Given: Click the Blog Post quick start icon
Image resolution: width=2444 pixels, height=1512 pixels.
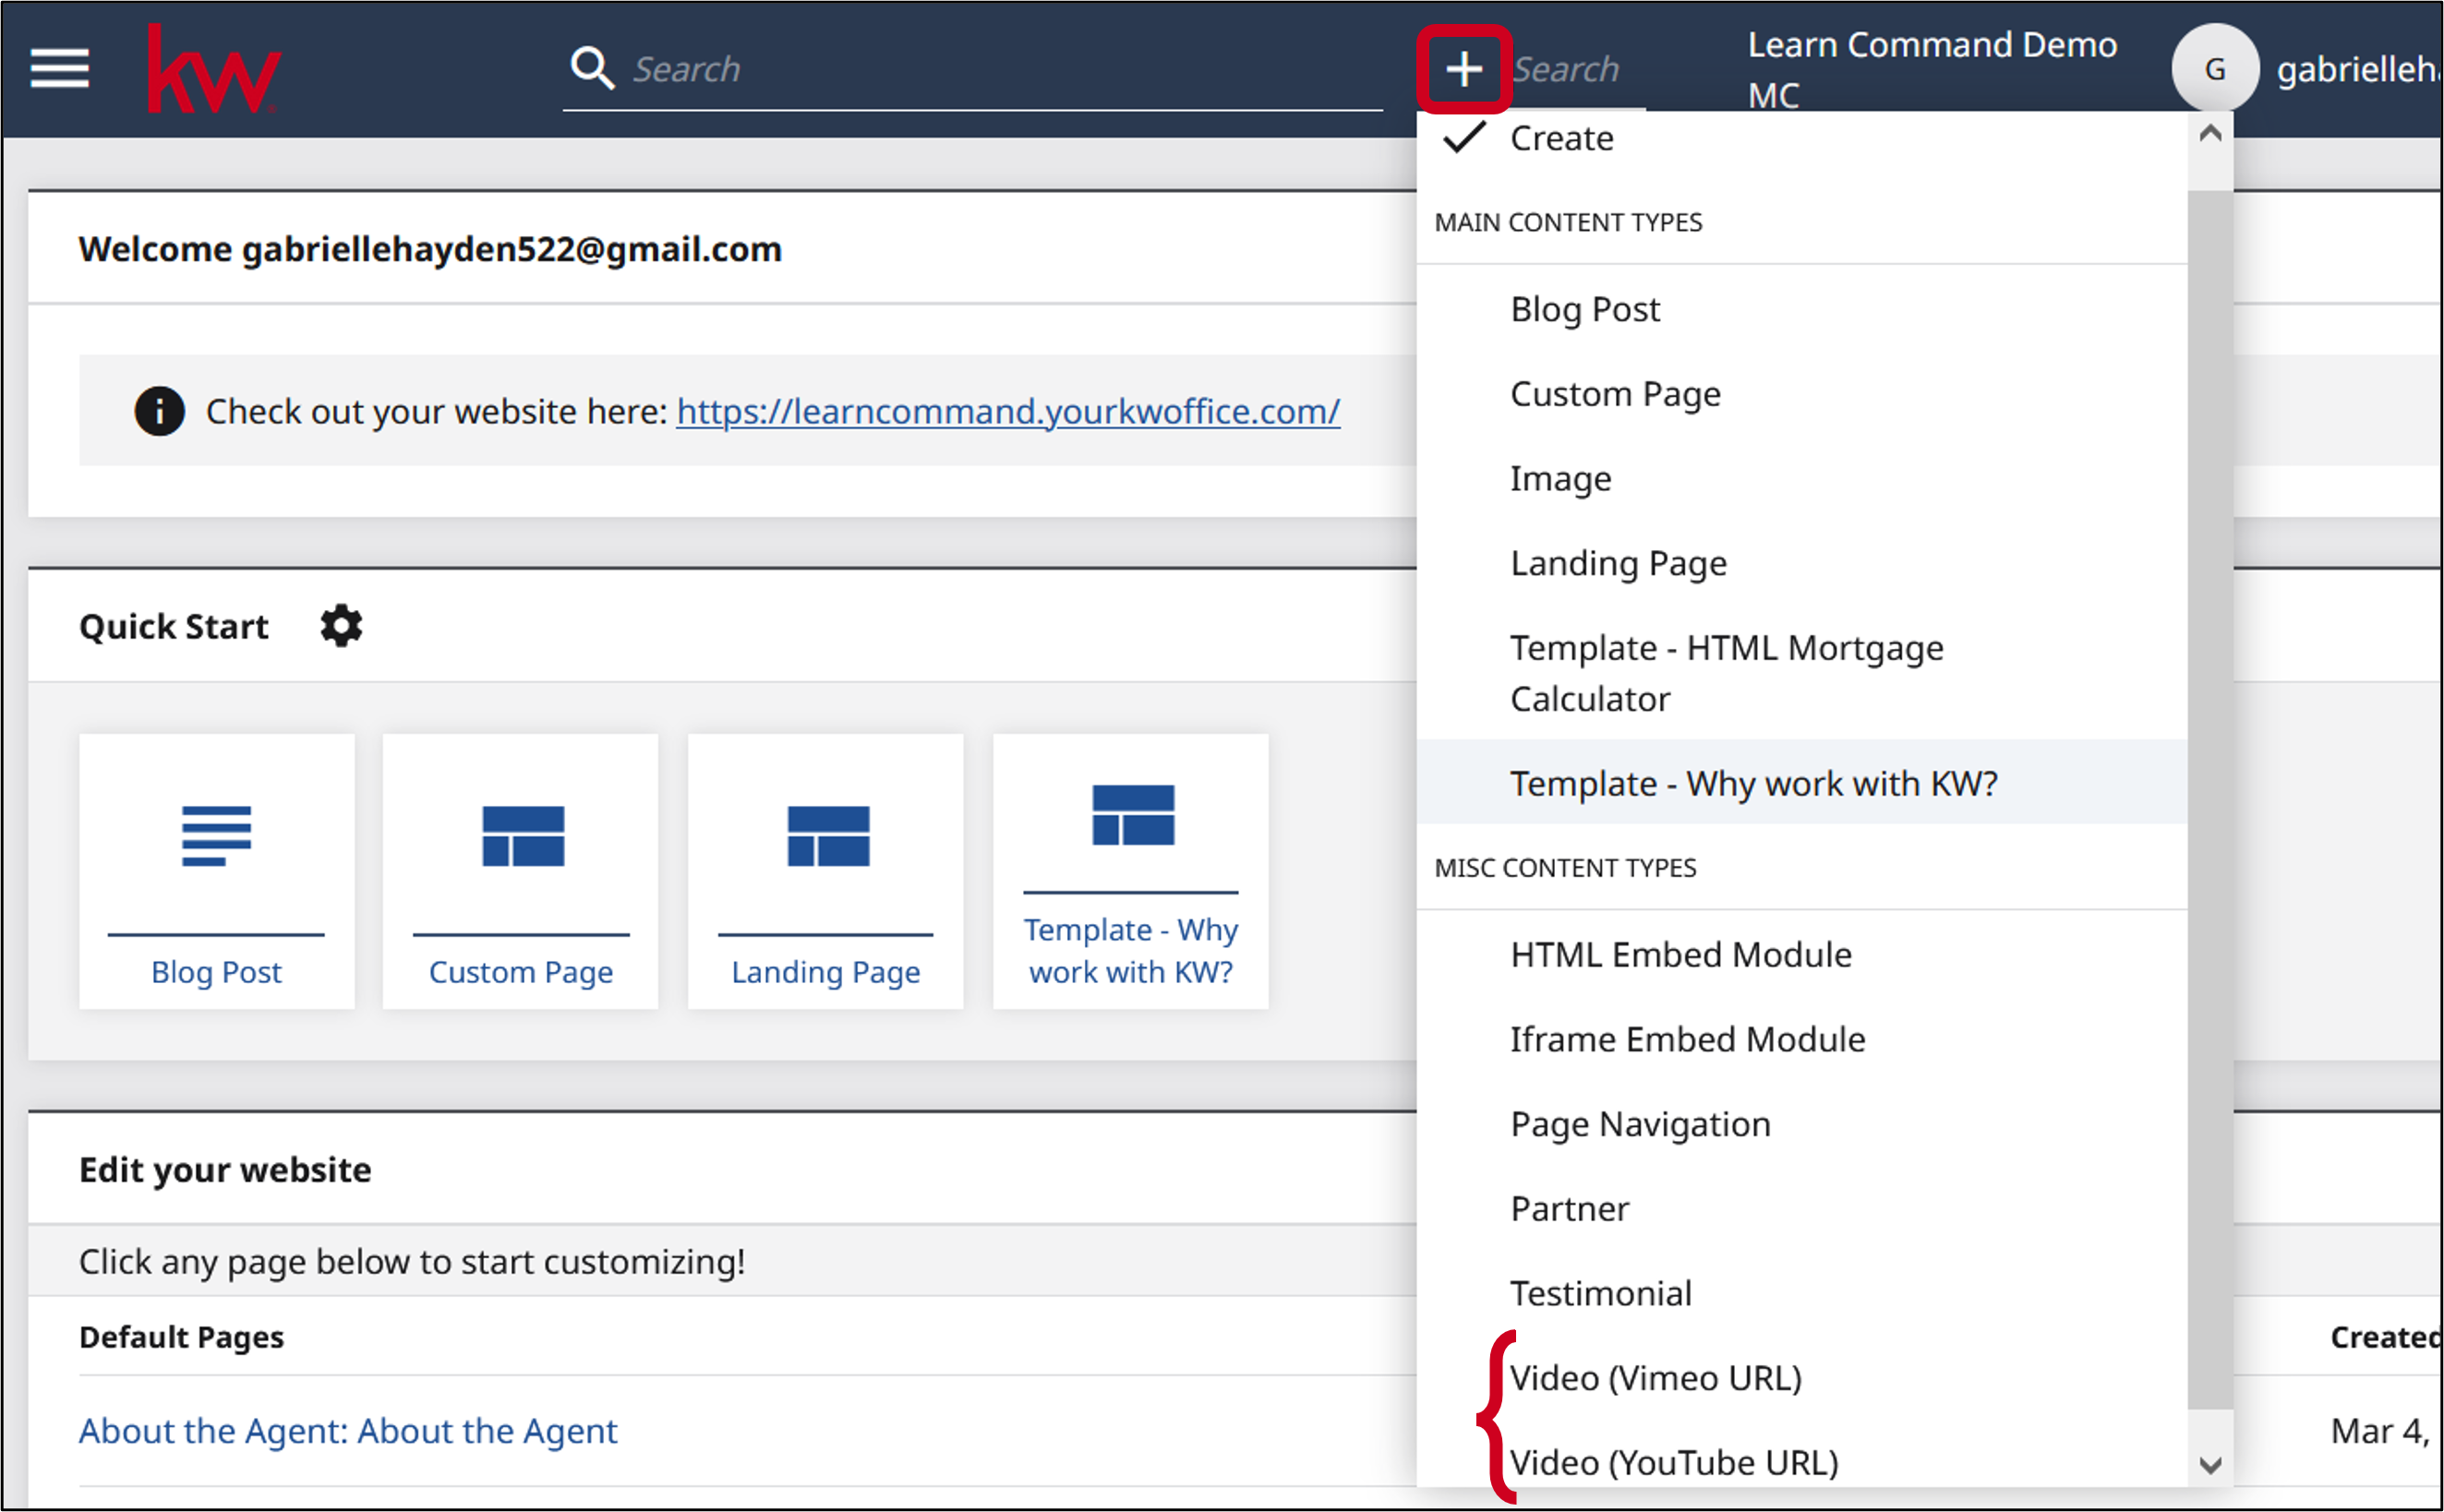Looking at the screenshot, I should point(217,835).
